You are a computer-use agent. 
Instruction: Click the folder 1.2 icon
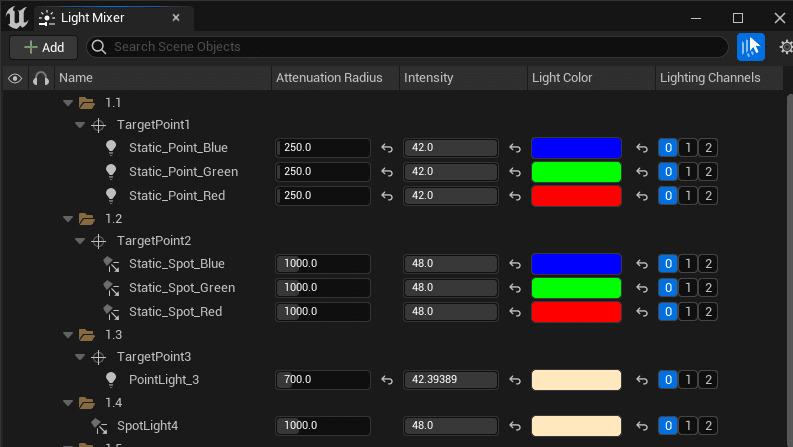tap(87, 219)
